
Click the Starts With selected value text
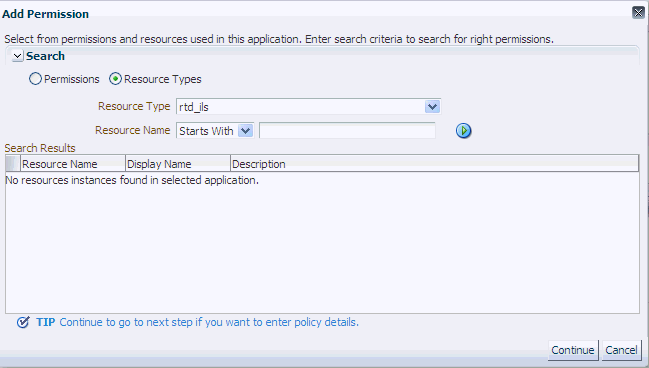pyautogui.click(x=206, y=131)
